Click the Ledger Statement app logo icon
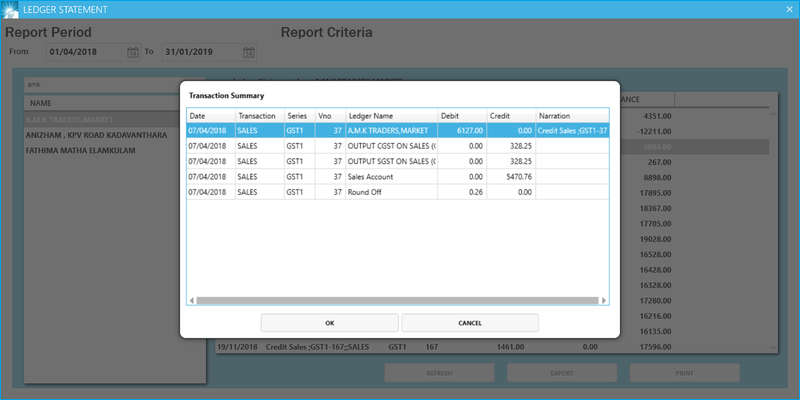Image resolution: width=800 pixels, height=400 pixels. click(10, 9)
